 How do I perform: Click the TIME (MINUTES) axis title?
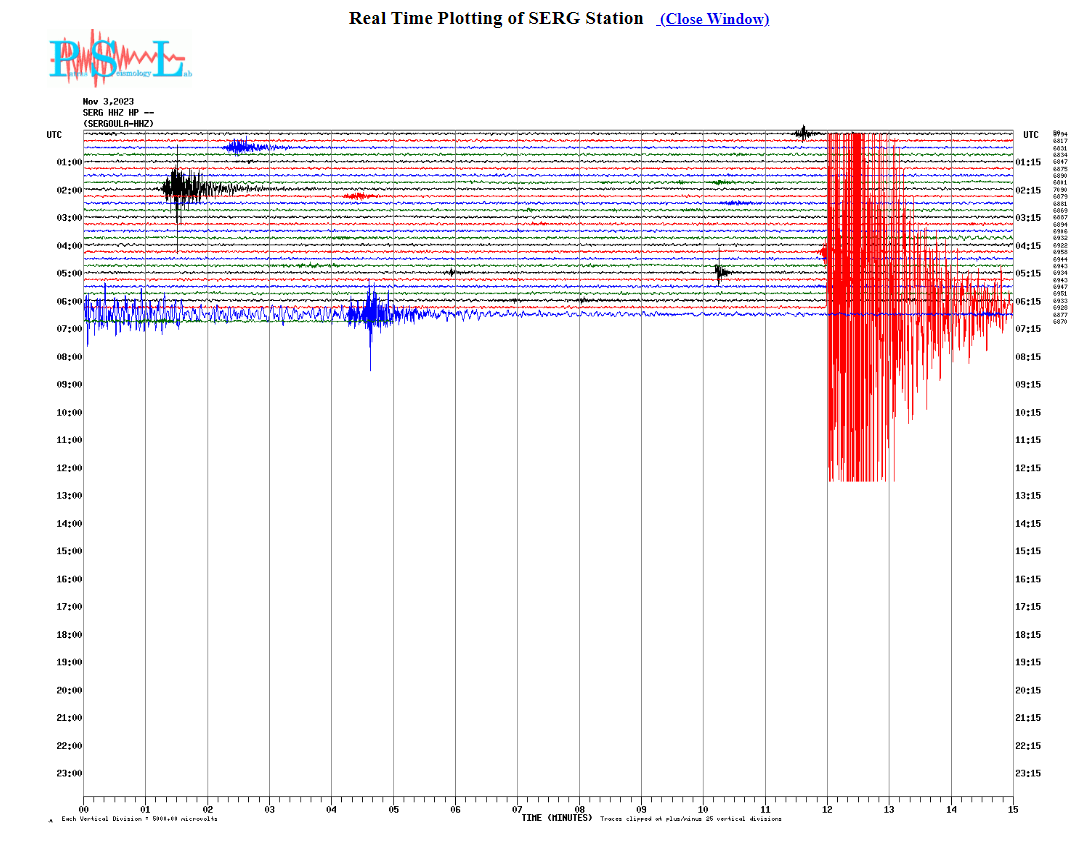click(x=557, y=818)
